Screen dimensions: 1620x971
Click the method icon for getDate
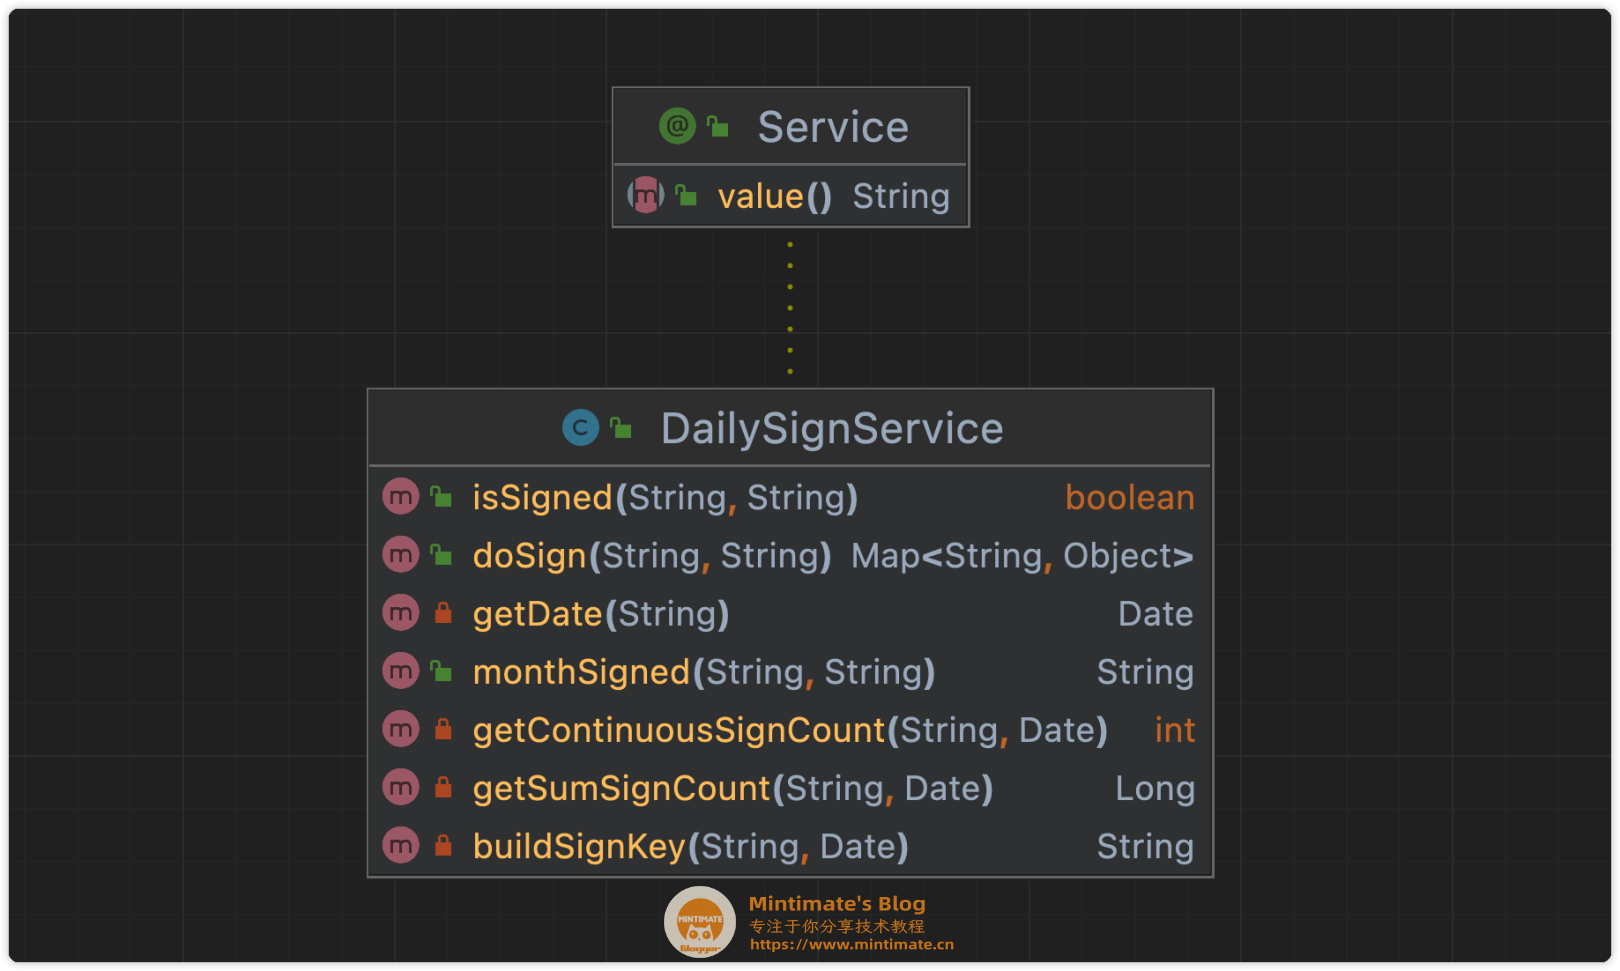tap(400, 612)
